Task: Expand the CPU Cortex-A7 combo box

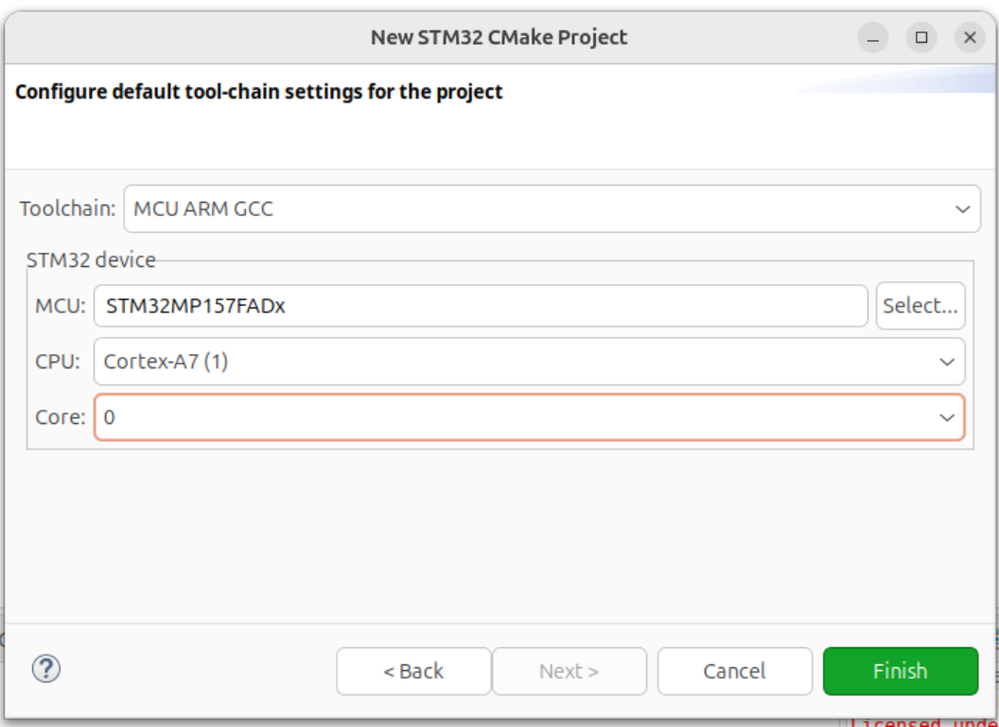Action: click(x=529, y=362)
